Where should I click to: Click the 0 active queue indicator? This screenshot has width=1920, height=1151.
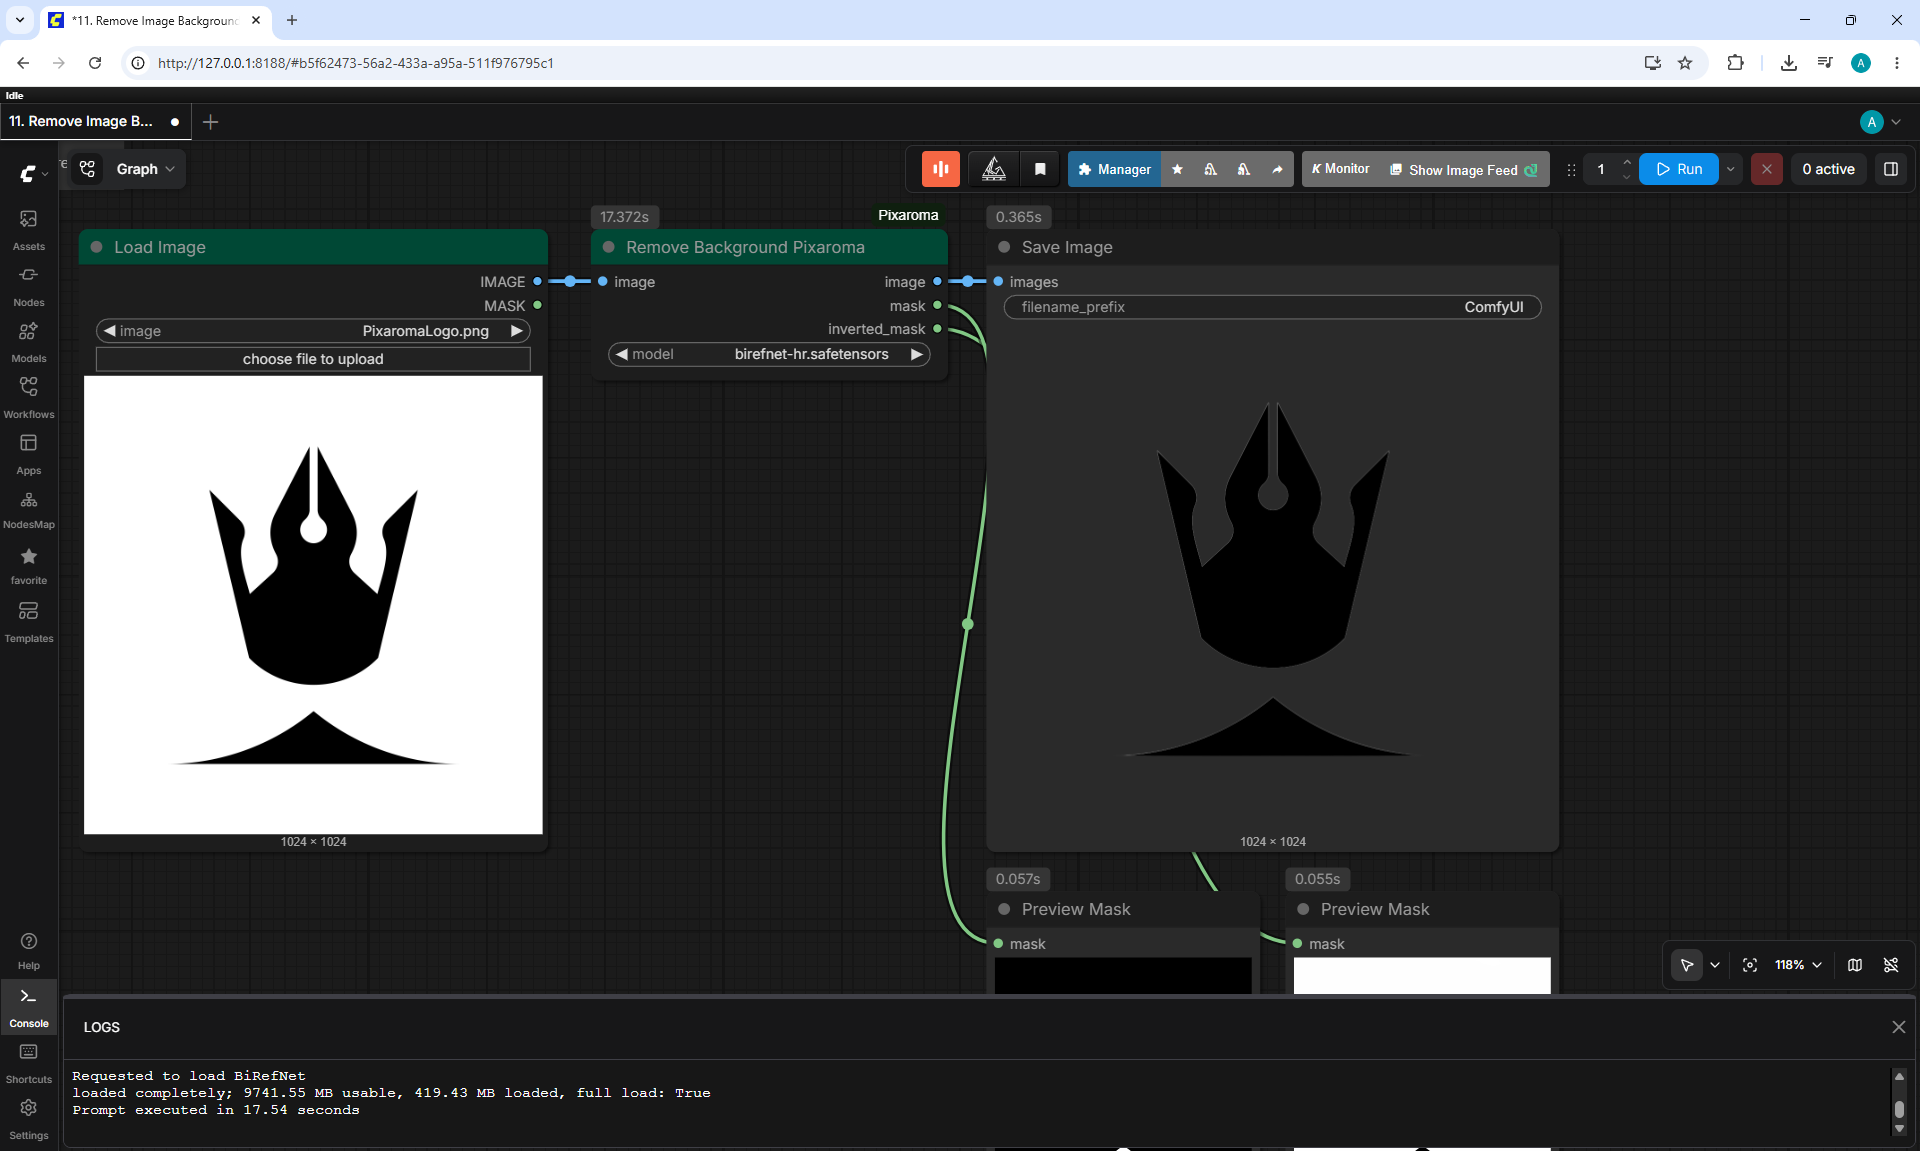point(1828,169)
